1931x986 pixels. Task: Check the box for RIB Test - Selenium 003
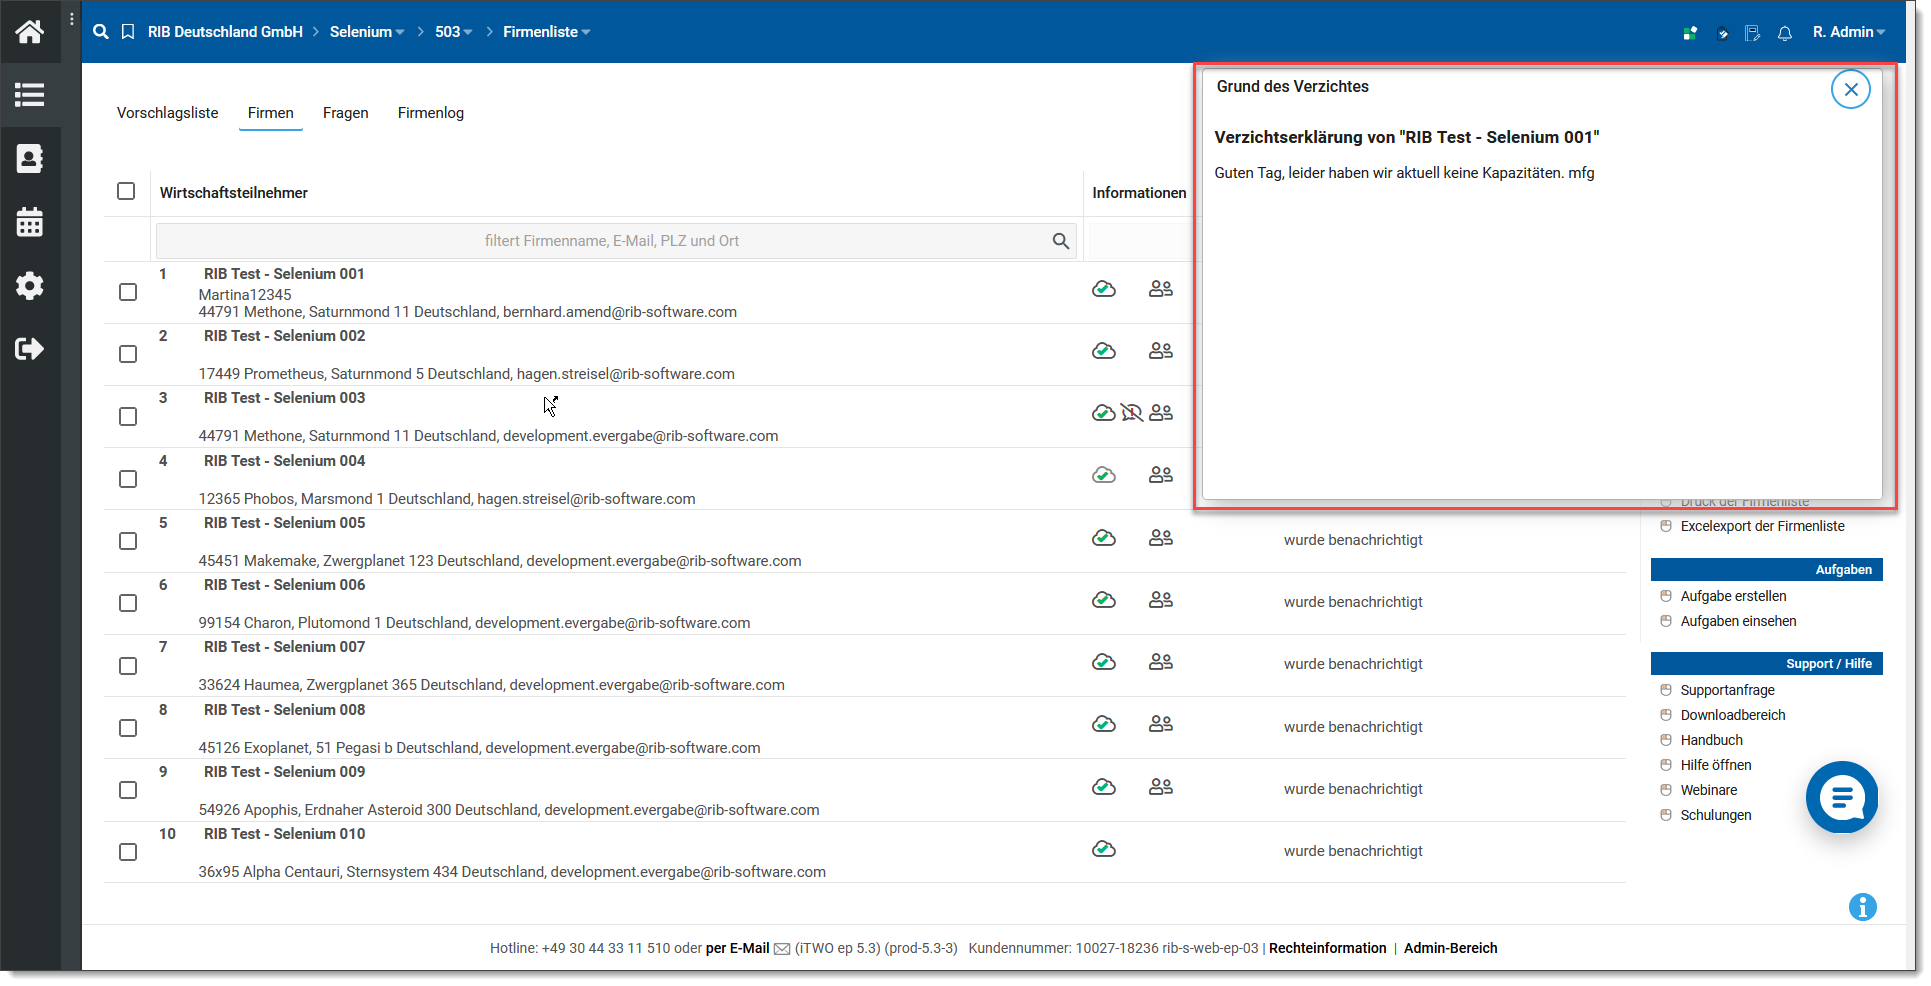pos(128,416)
